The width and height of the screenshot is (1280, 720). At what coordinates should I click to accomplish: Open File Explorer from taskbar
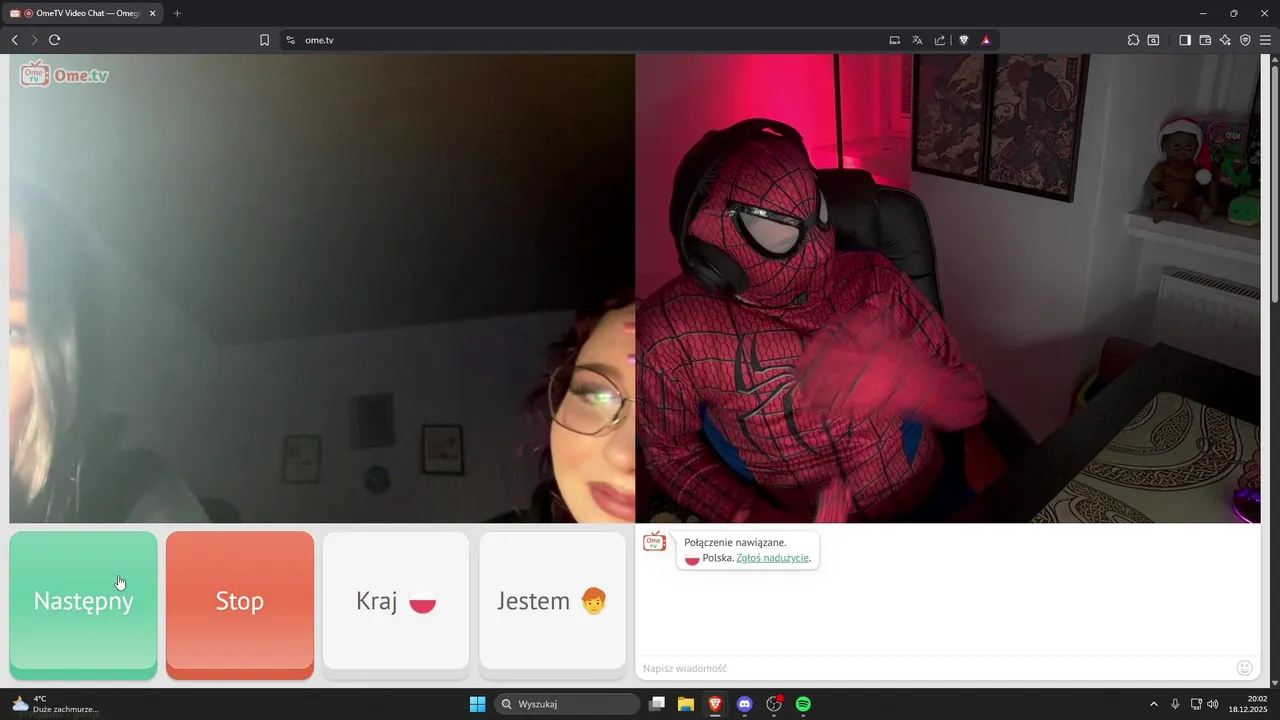coord(686,704)
